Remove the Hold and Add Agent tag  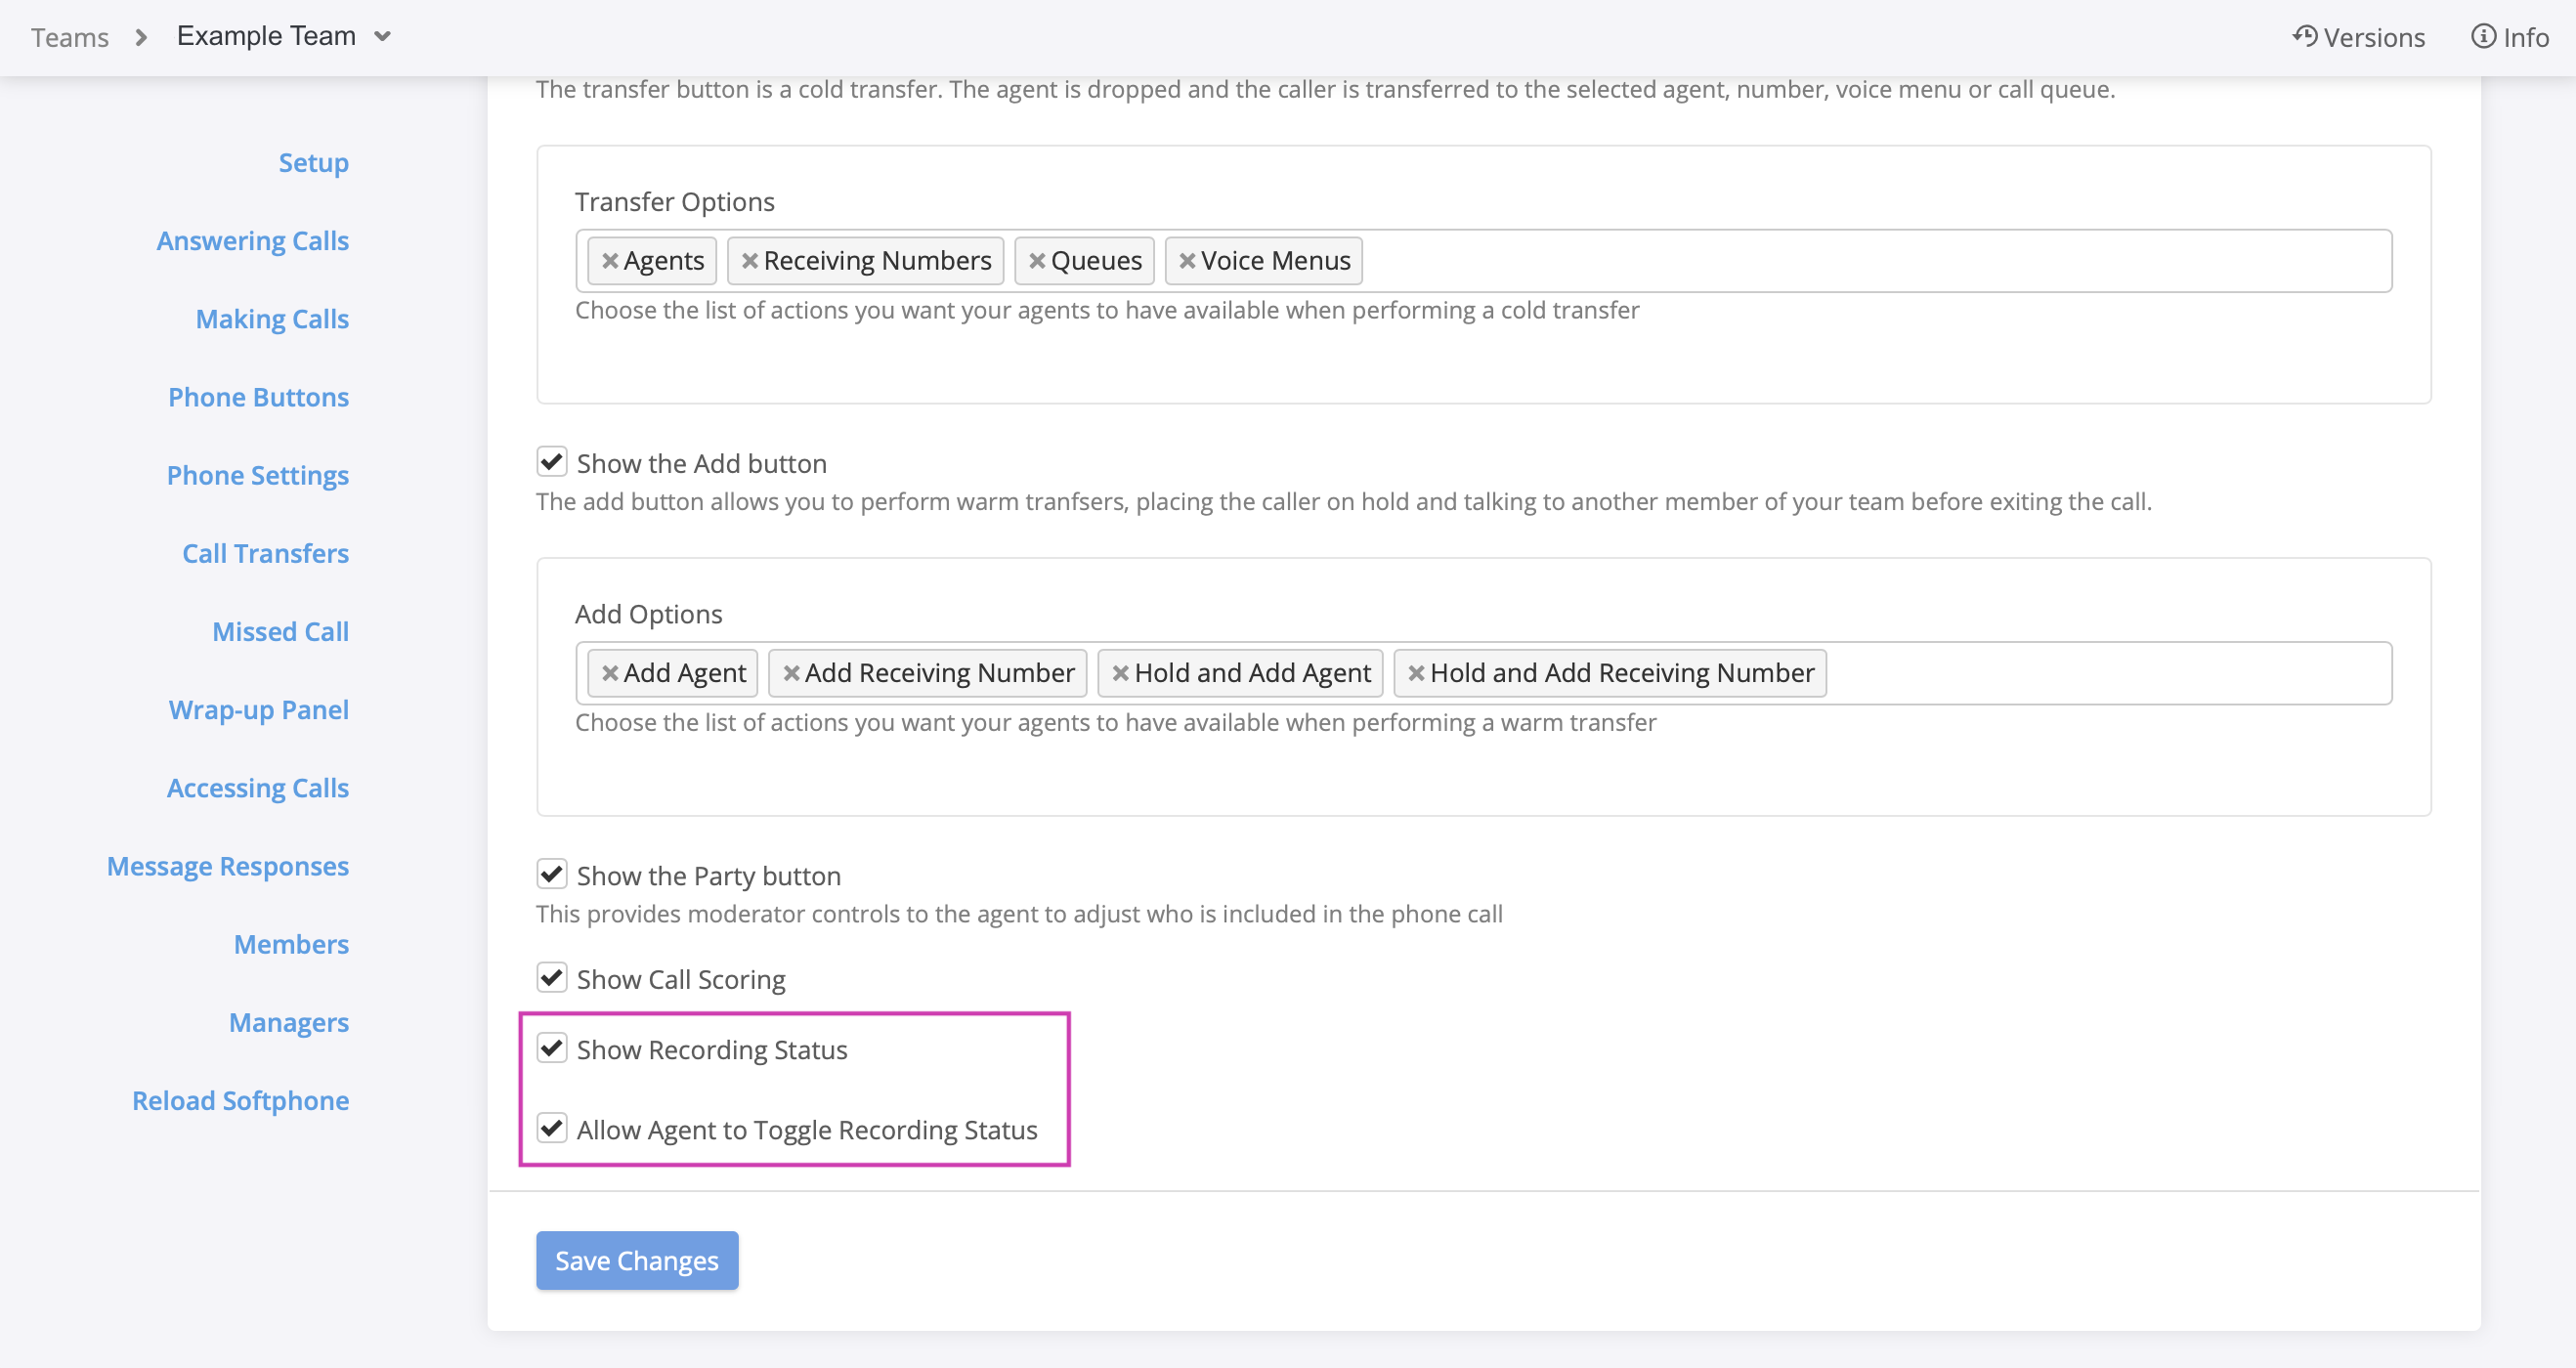coord(1120,673)
